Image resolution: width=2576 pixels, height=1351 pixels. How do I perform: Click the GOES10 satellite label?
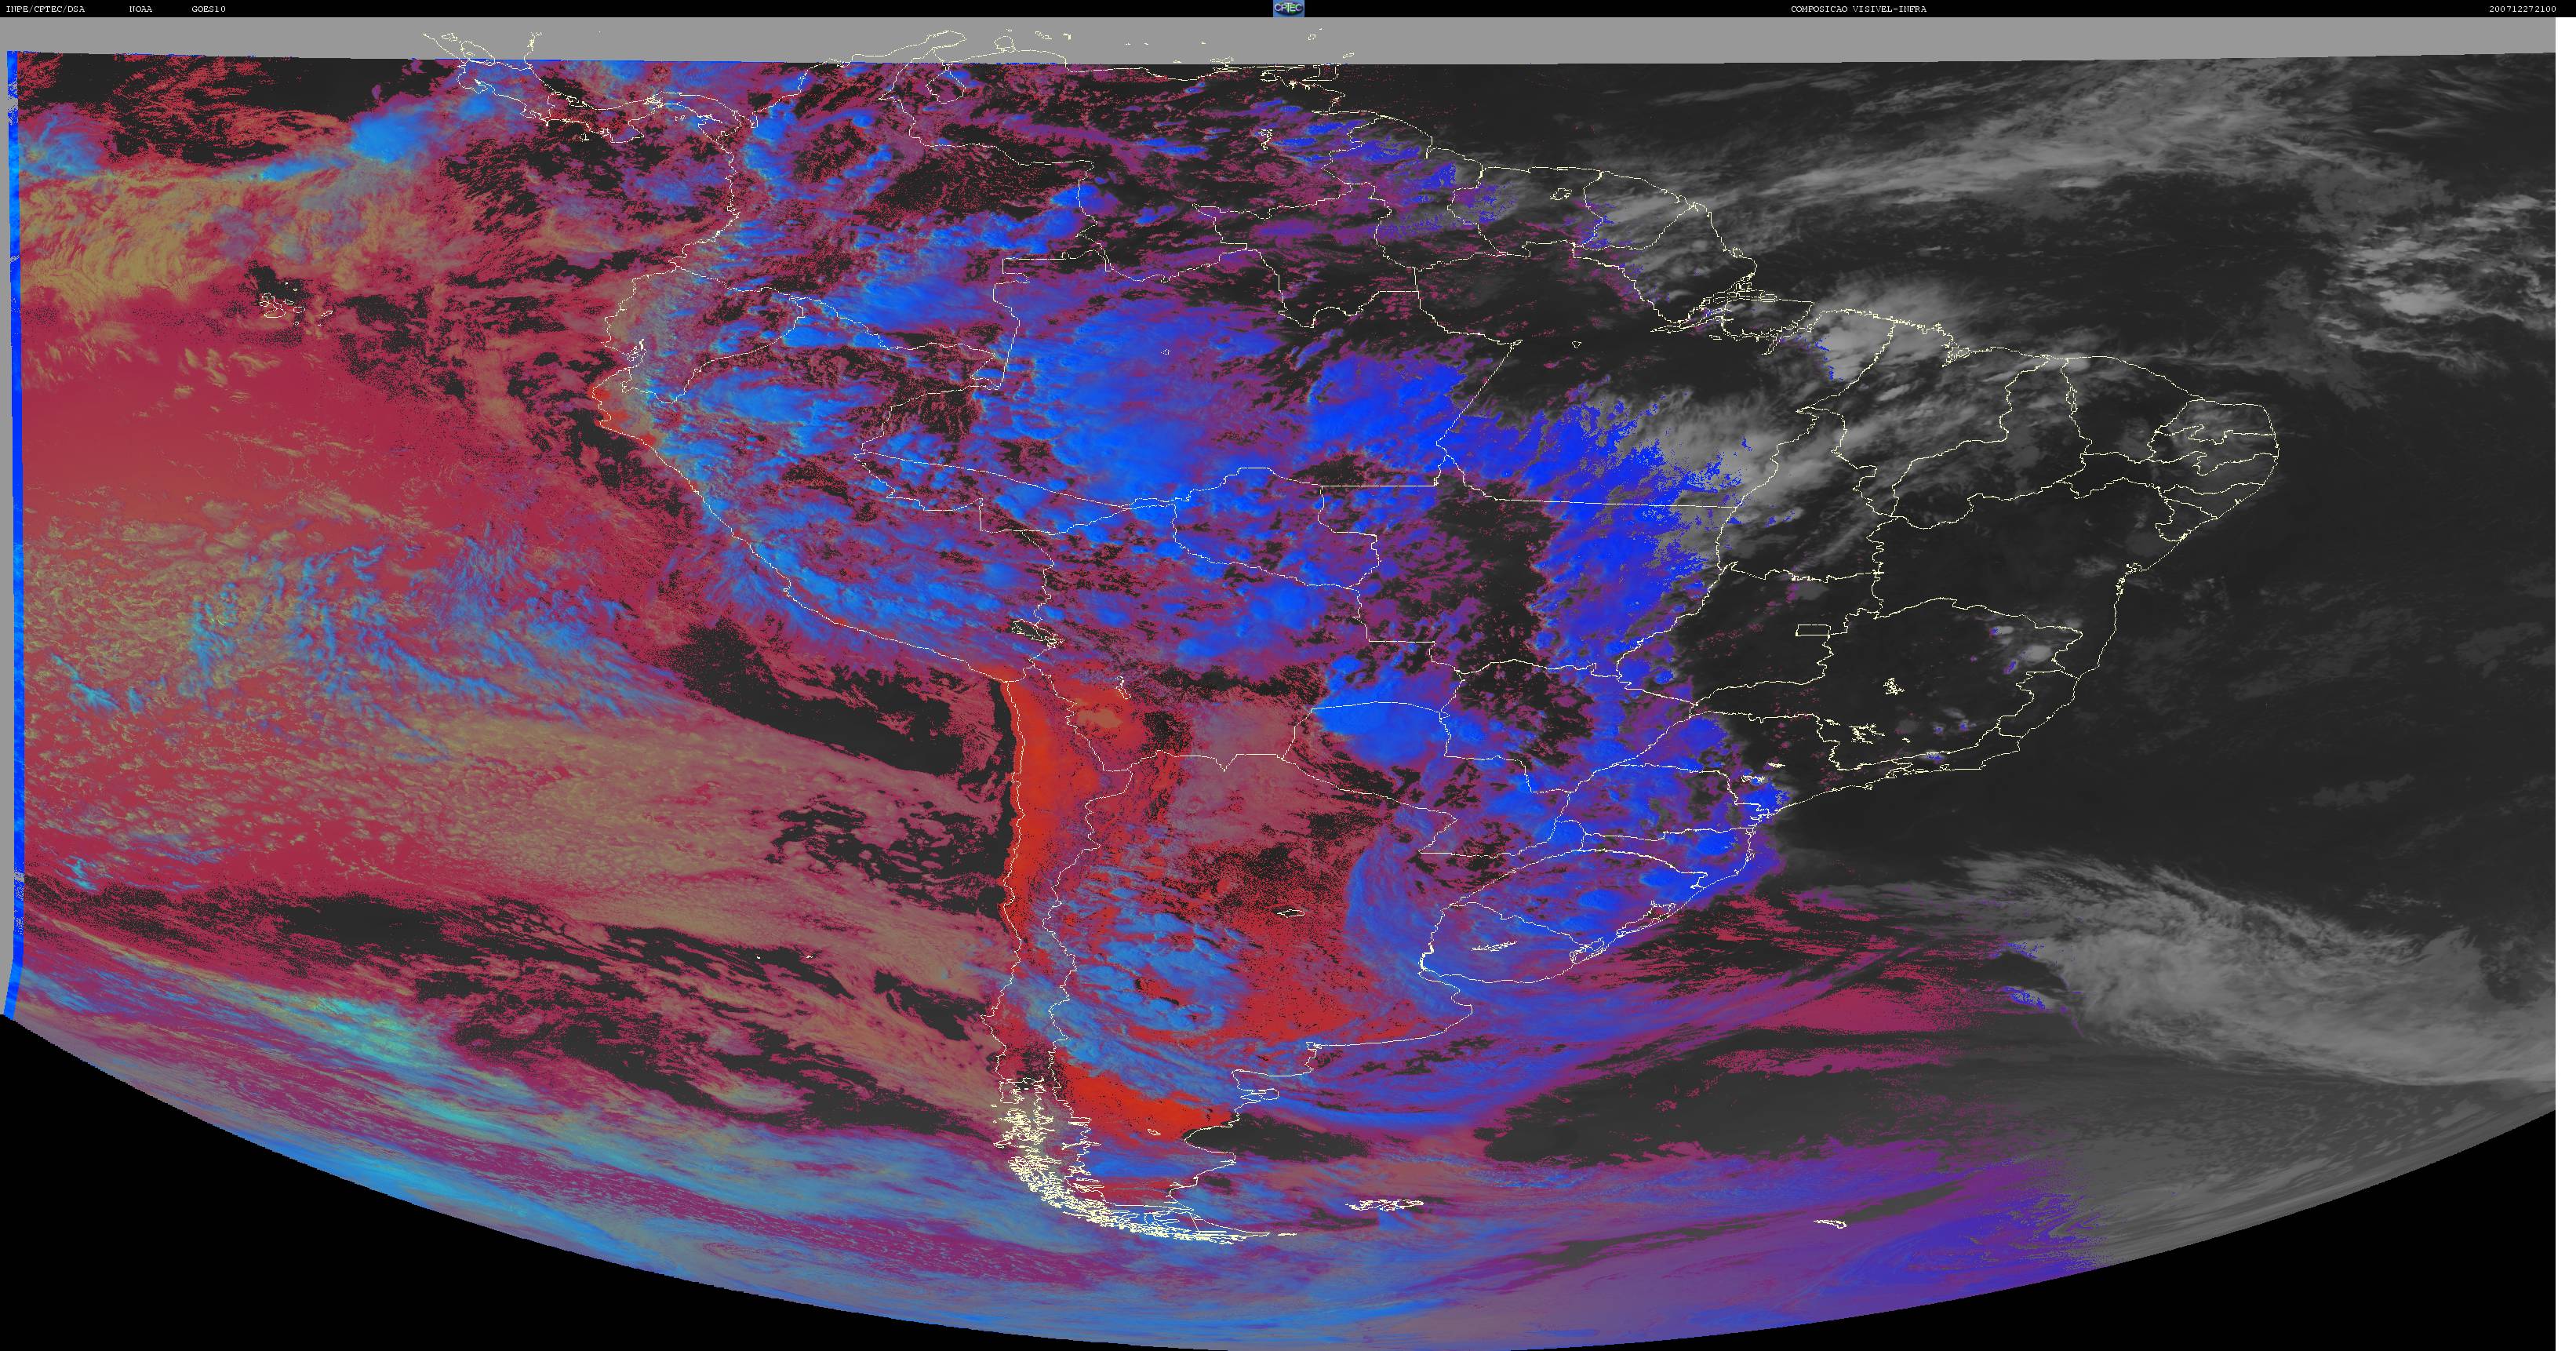point(209,9)
